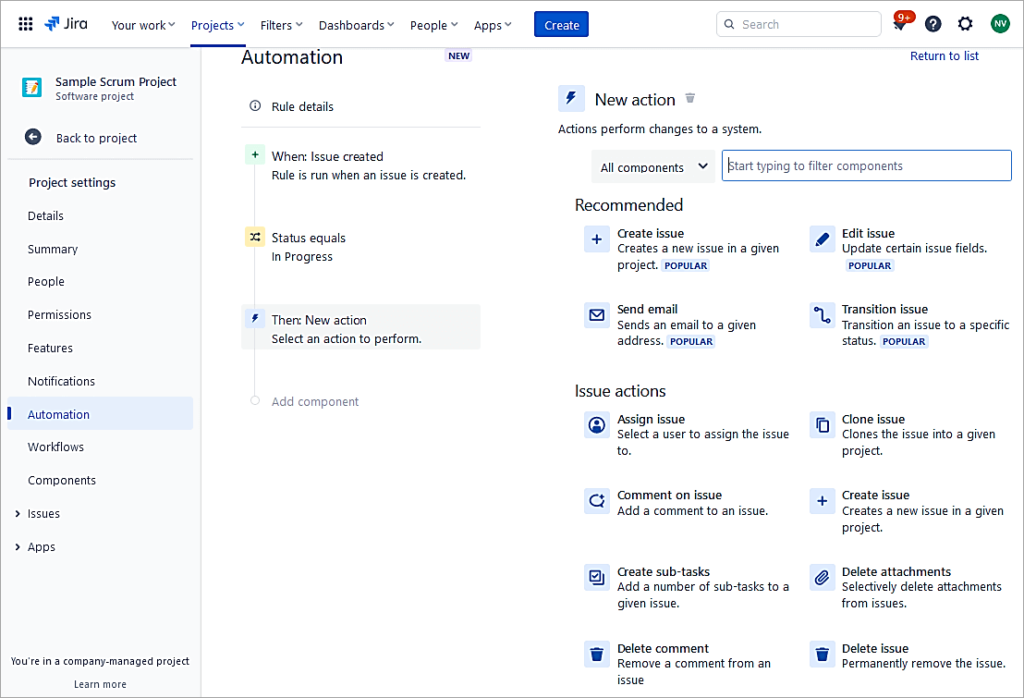Select the Create issue action icon
The height and width of the screenshot is (698, 1024).
(596, 239)
